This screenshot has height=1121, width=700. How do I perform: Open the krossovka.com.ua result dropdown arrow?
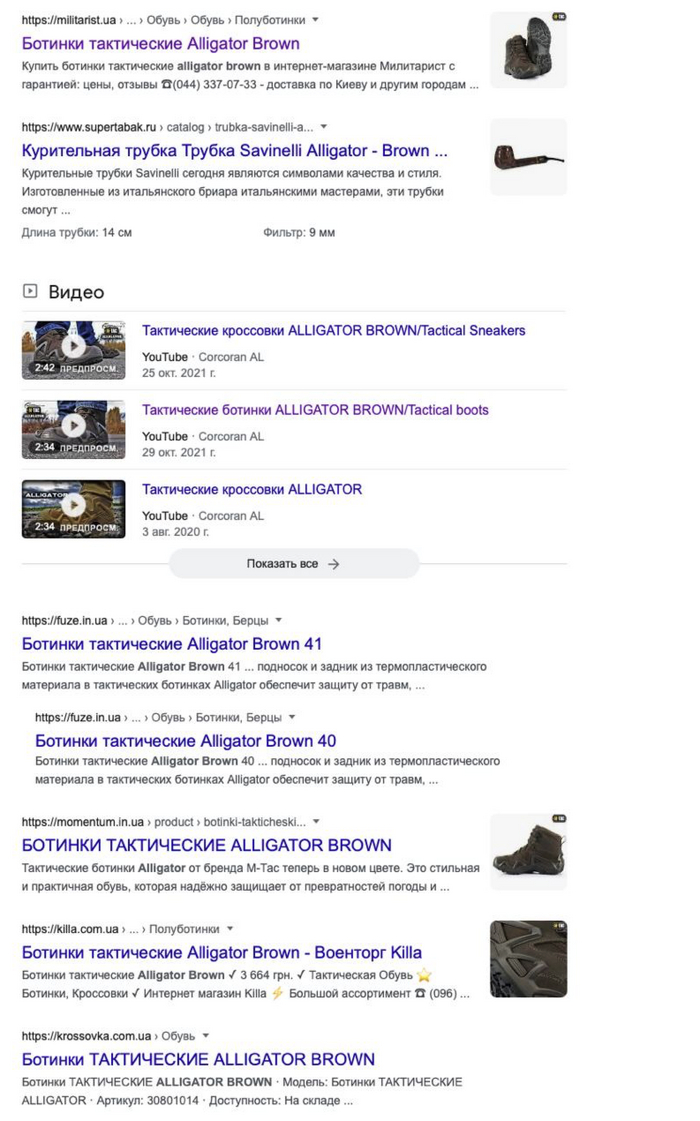(206, 1036)
